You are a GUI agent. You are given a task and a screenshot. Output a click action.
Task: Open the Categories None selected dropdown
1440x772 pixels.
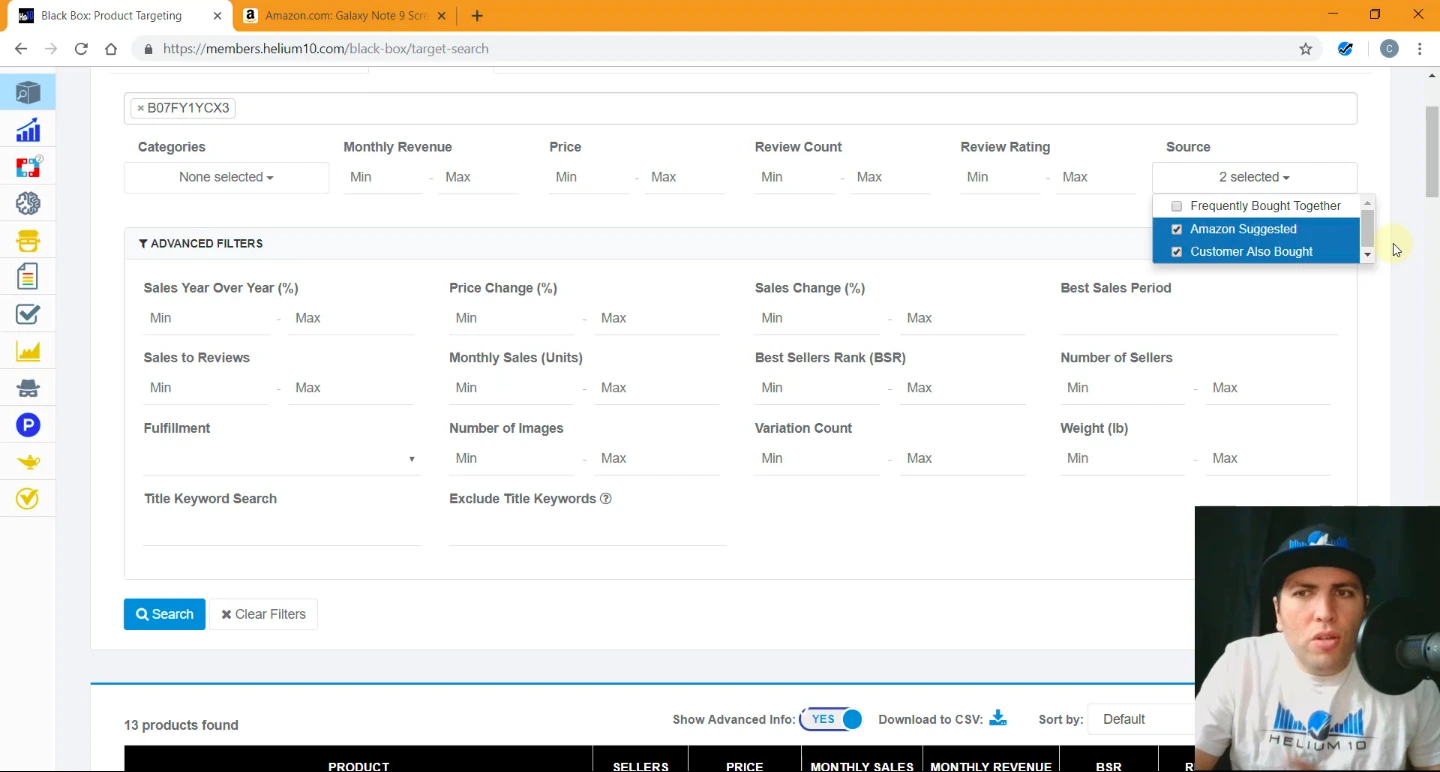[226, 177]
